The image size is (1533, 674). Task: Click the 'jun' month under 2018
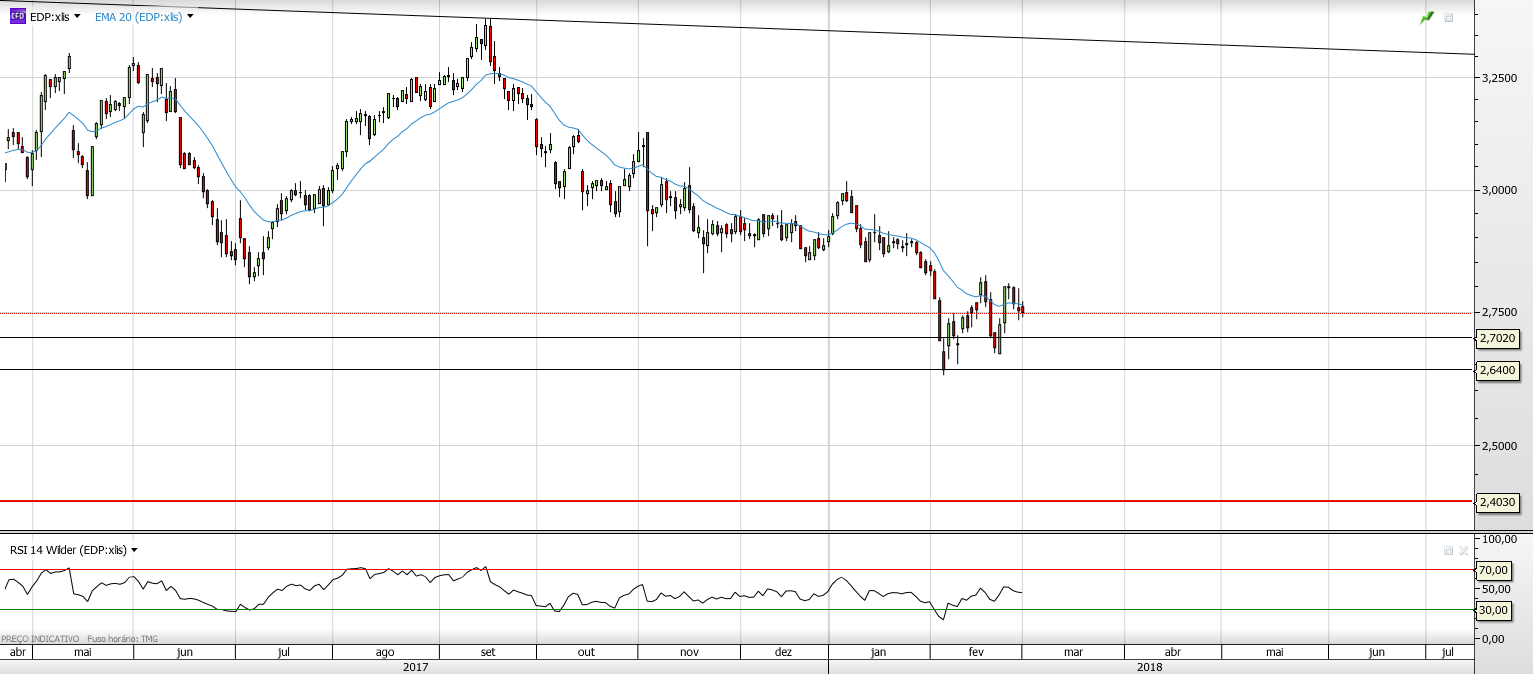click(x=1377, y=652)
